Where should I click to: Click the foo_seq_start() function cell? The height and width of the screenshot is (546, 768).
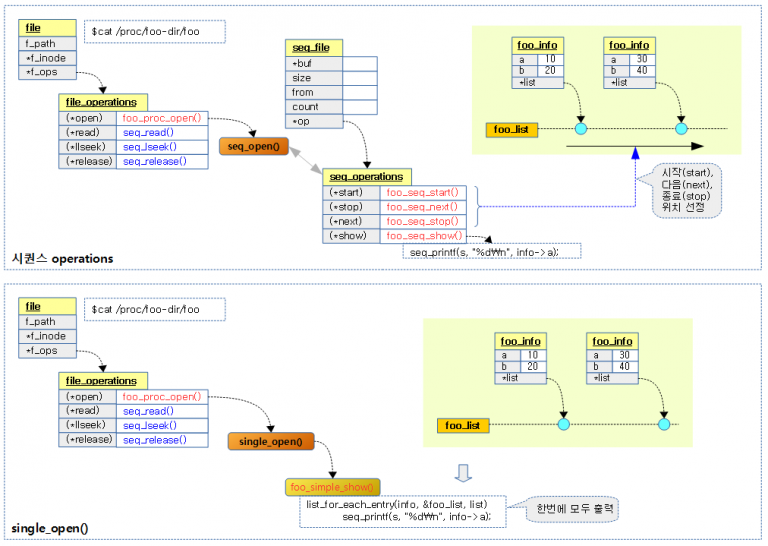tap(423, 192)
